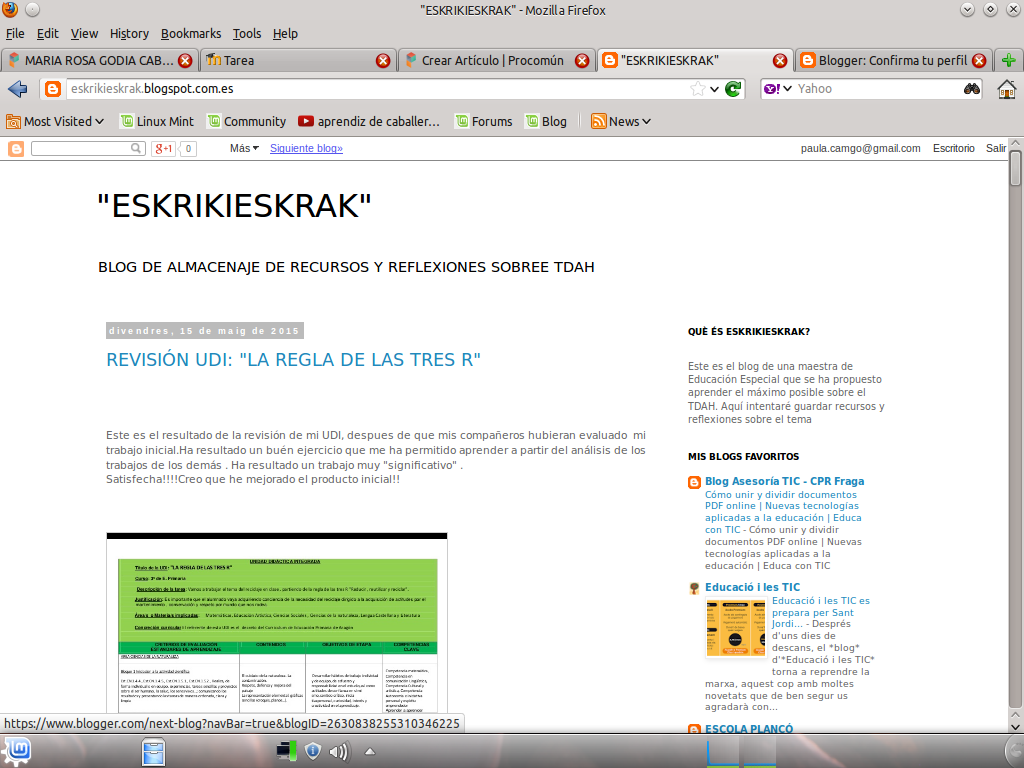Click the binoculars search icon beside Yahoo box
The width and height of the screenshot is (1024, 768).
(971, 88)
